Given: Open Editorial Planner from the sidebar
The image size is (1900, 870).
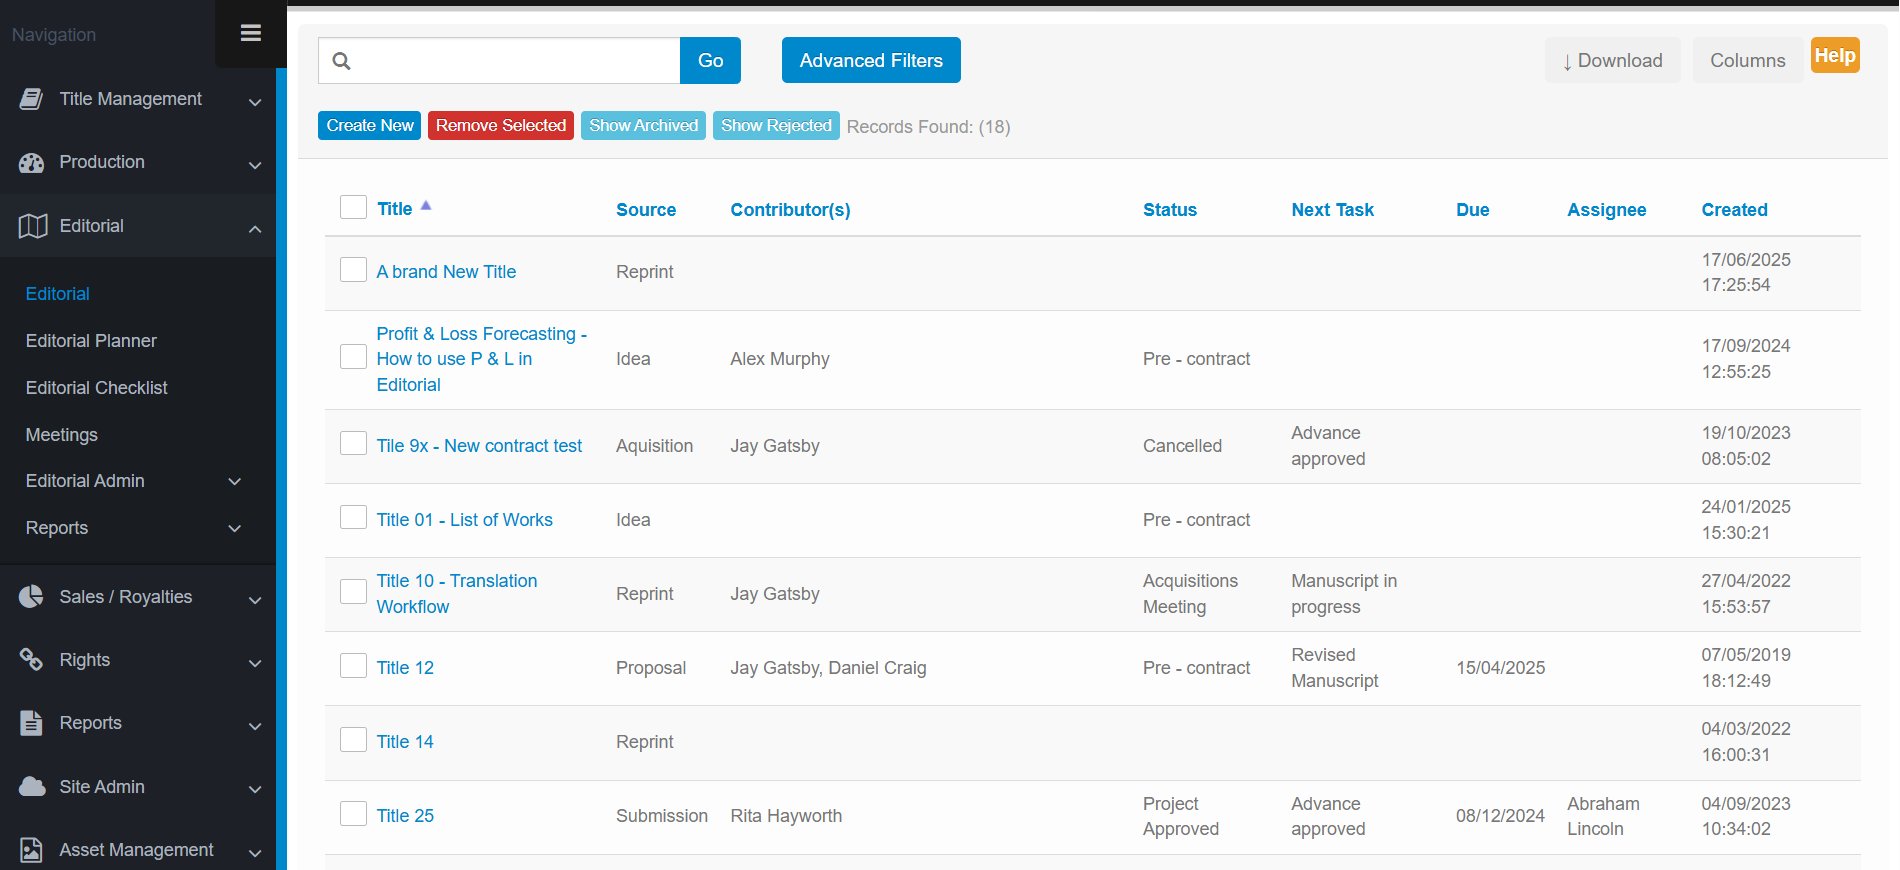Looking at the screenshot, I should tap(91, 341).
